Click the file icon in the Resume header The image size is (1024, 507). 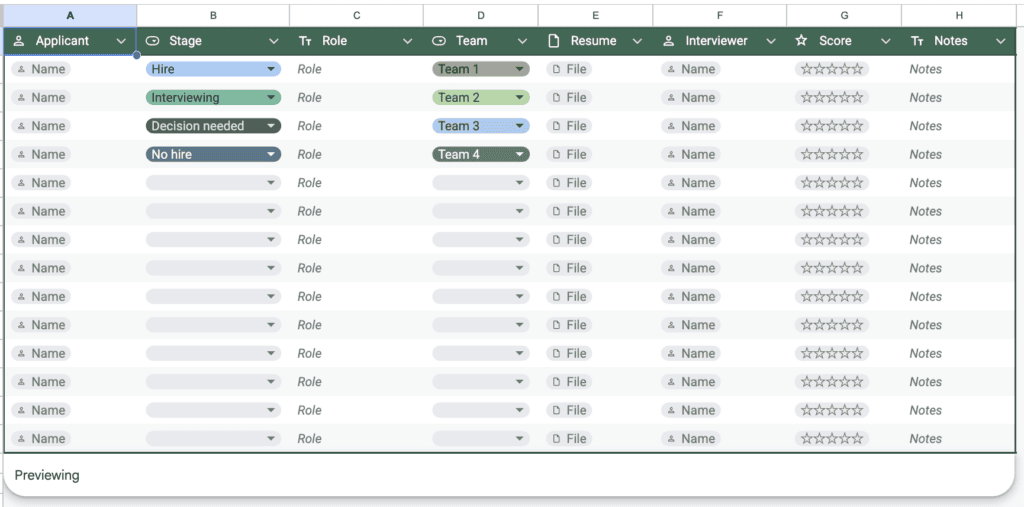(x=554, y=41)
